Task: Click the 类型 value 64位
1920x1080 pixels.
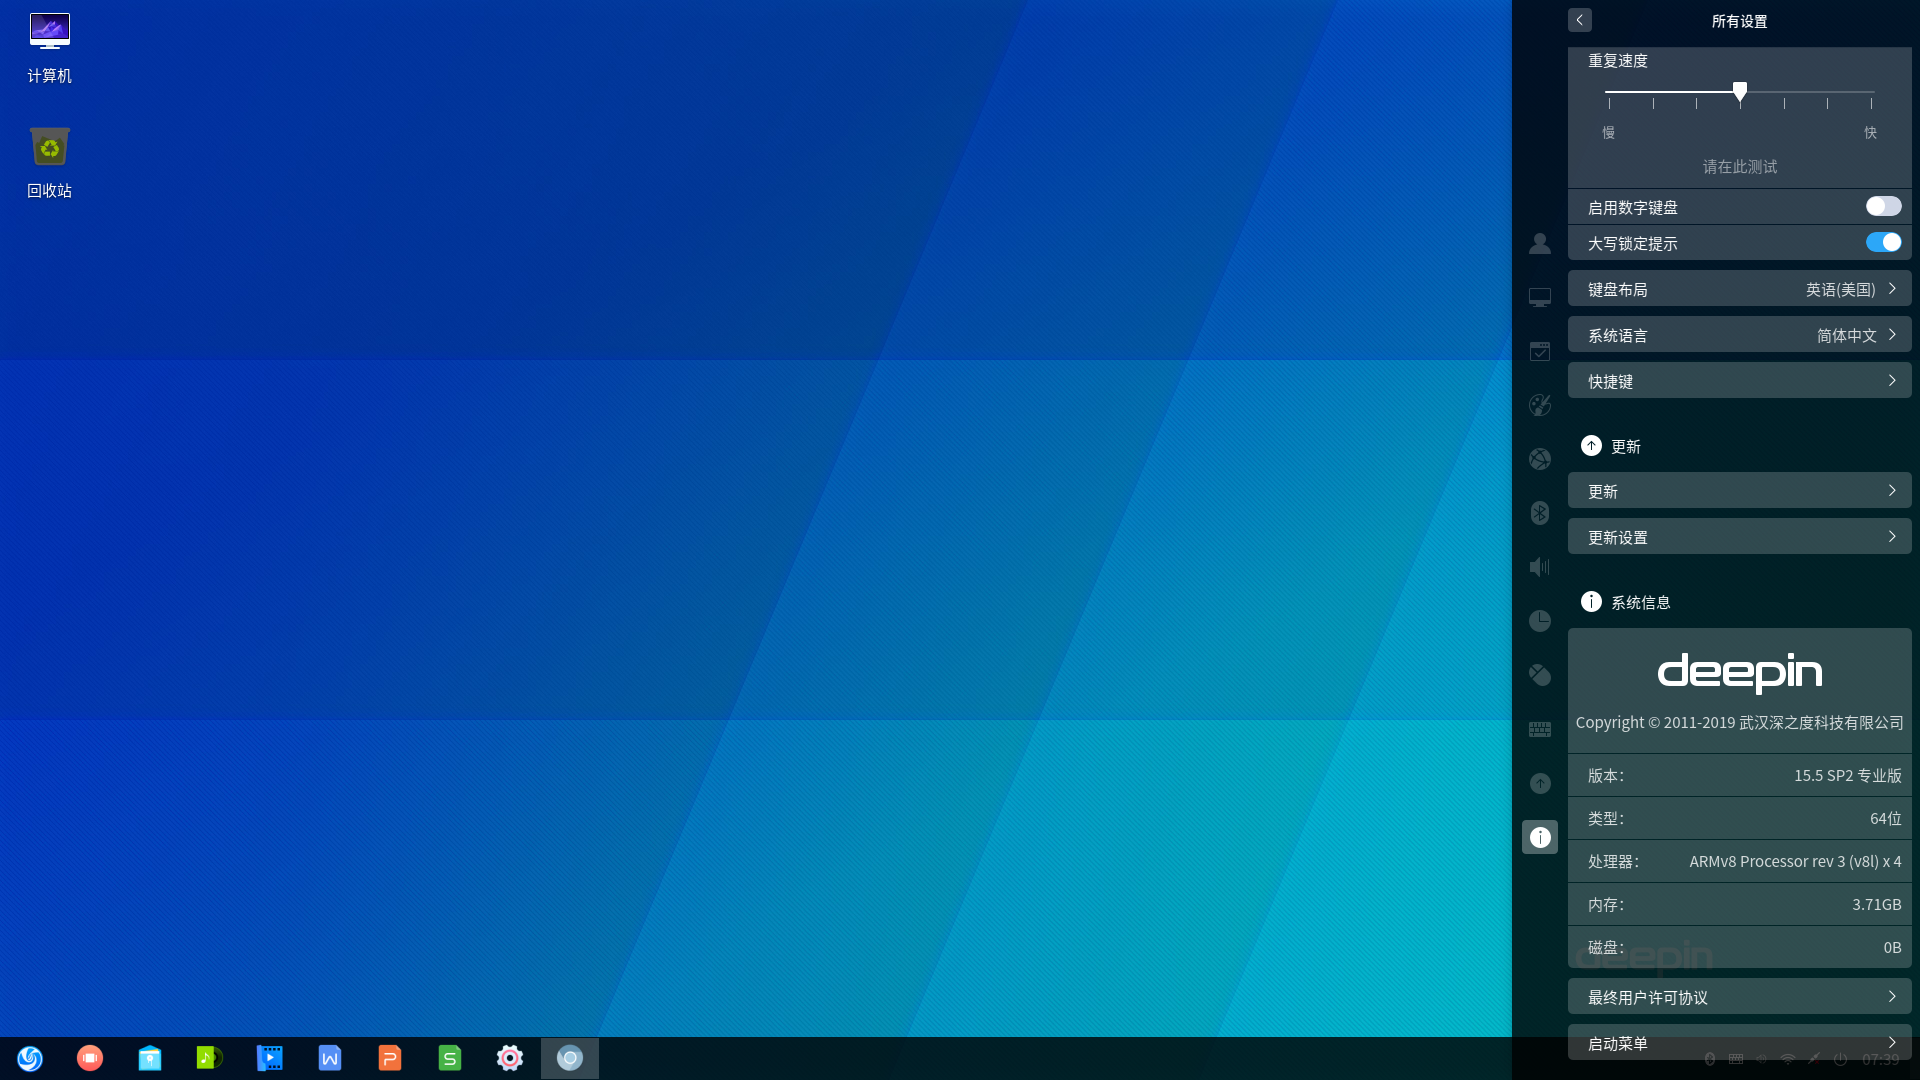Action: point(1886,819)
